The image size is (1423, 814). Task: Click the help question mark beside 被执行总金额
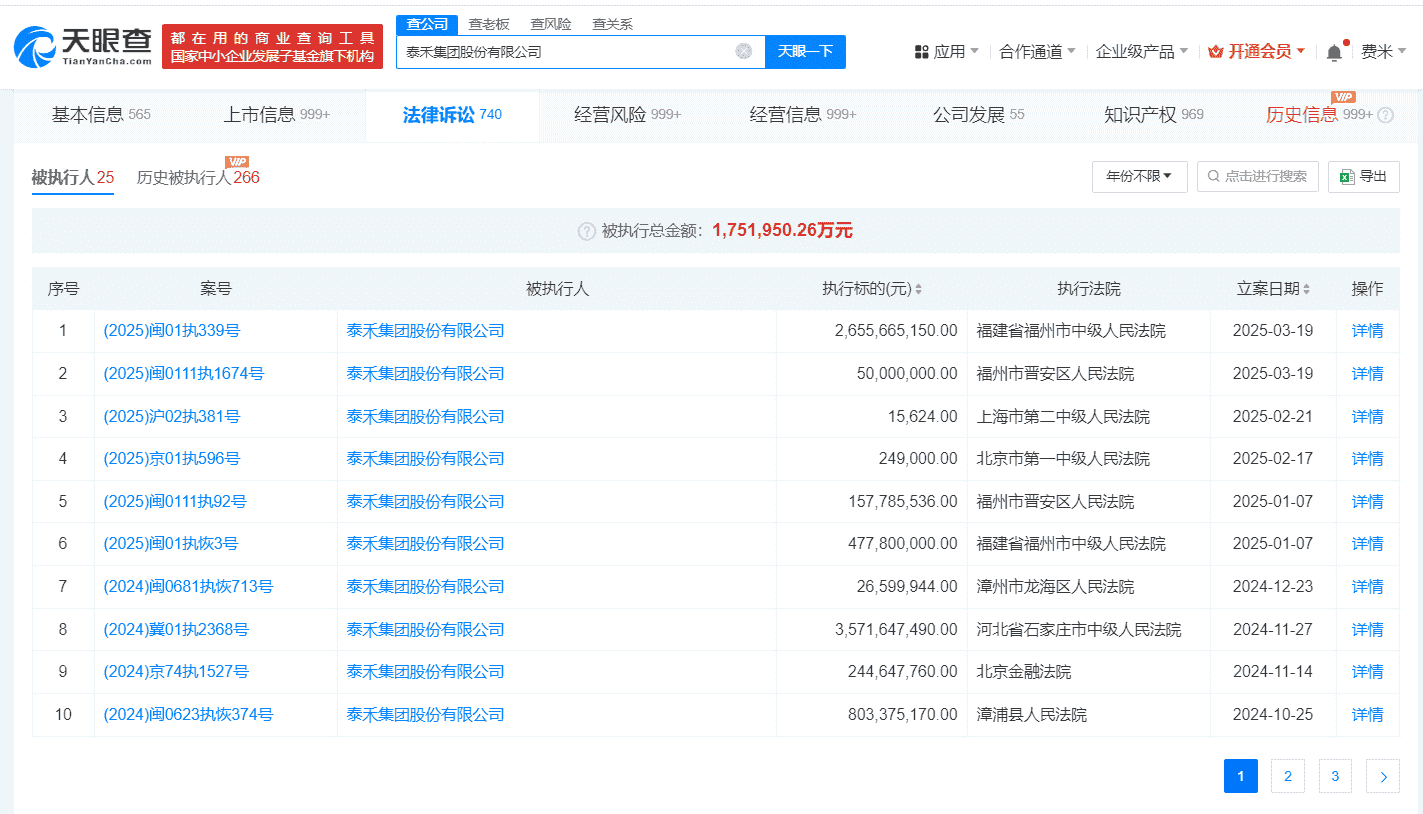tap(585, 230)
